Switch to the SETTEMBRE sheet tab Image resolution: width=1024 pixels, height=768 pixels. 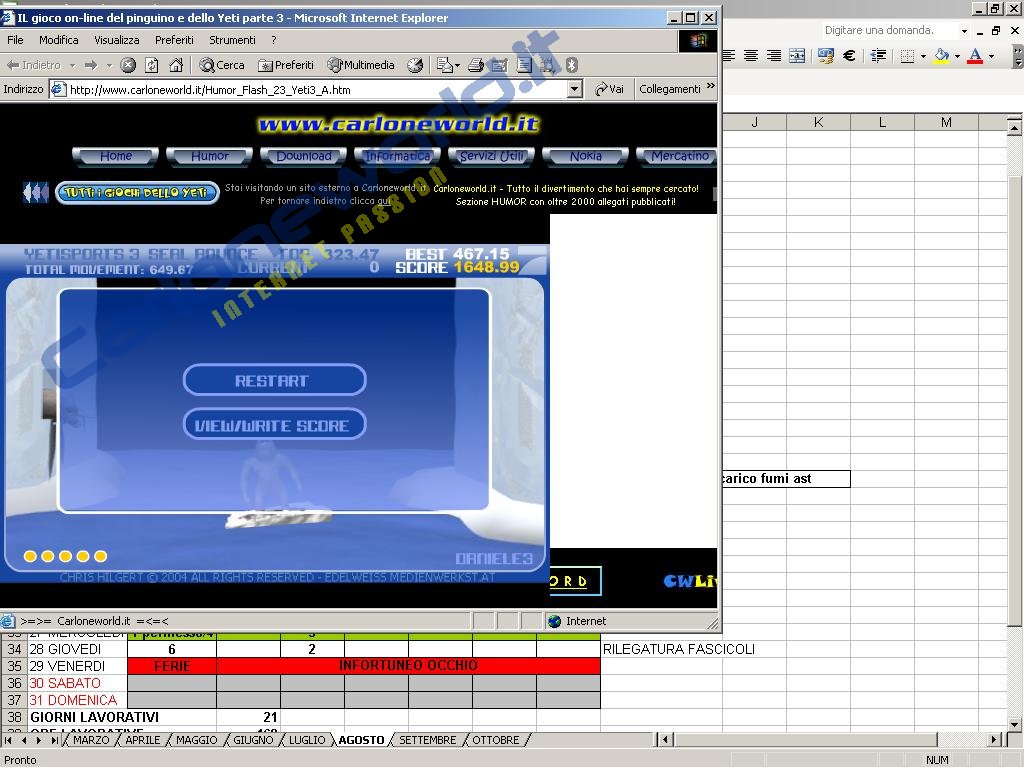click(x=427, y=740)
